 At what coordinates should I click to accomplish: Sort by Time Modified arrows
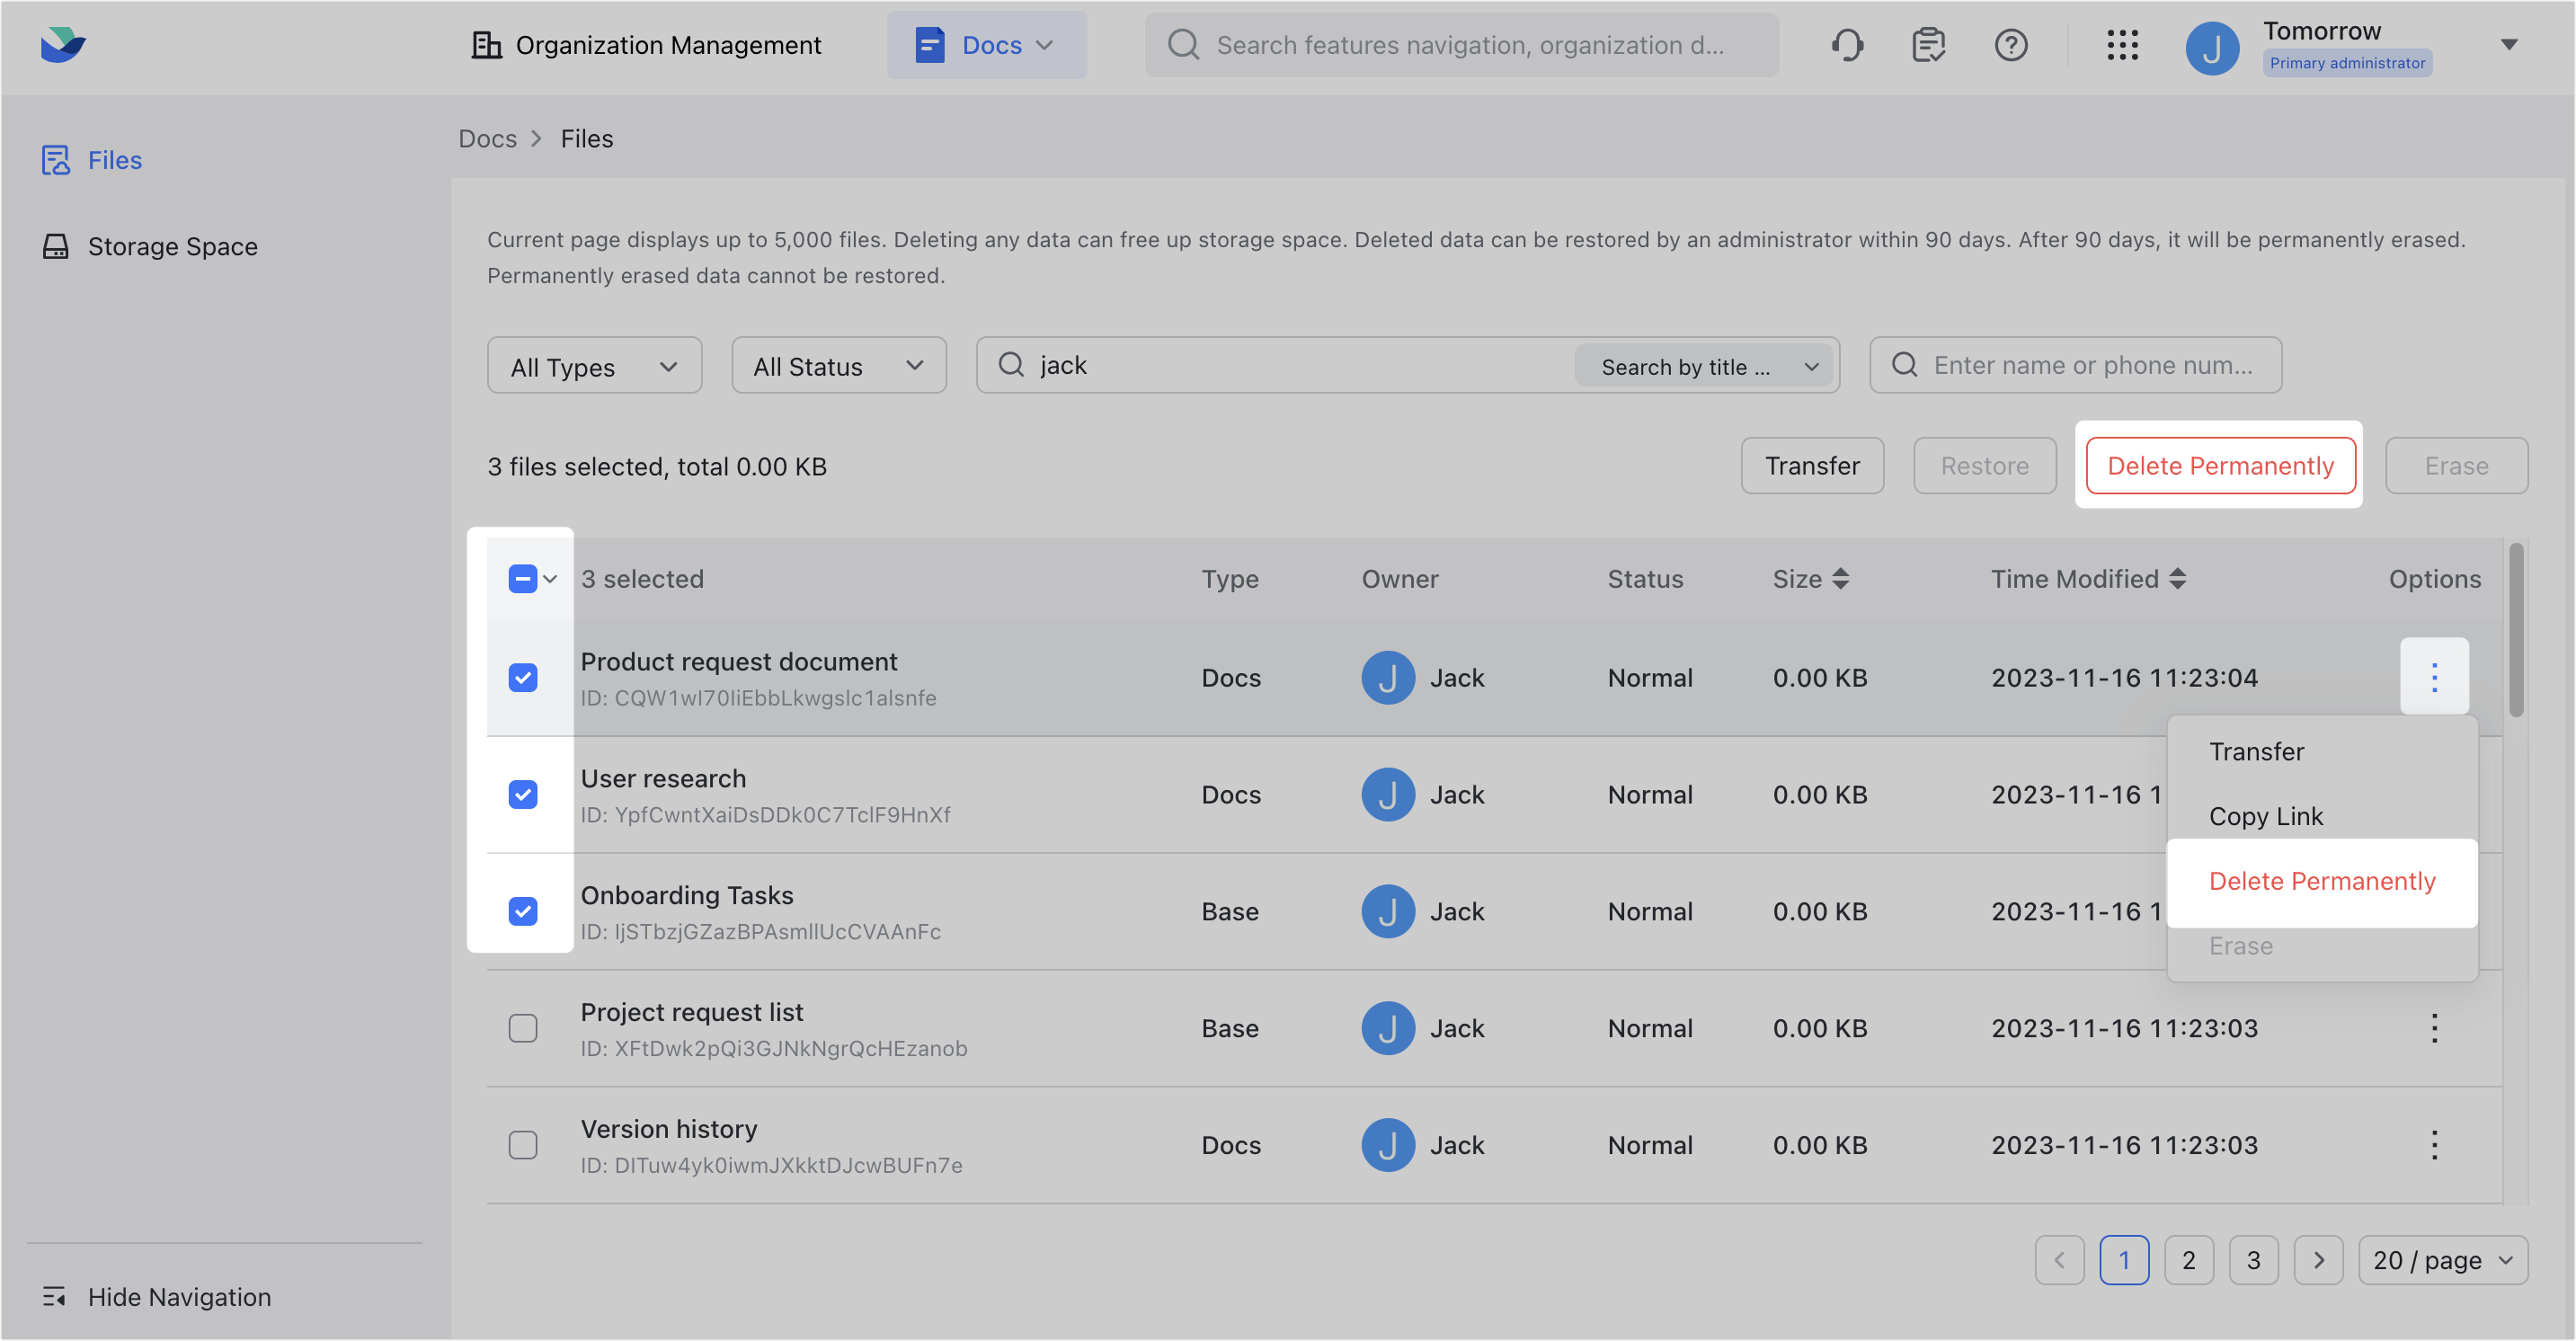click(2177, 579)
